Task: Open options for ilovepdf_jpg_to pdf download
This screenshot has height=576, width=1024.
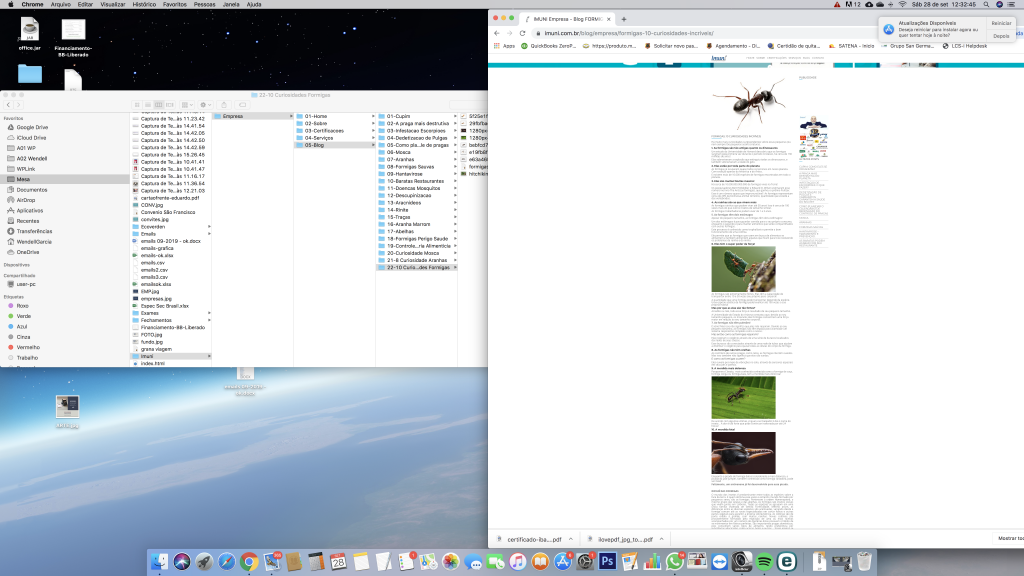Action: coord(662,539)
